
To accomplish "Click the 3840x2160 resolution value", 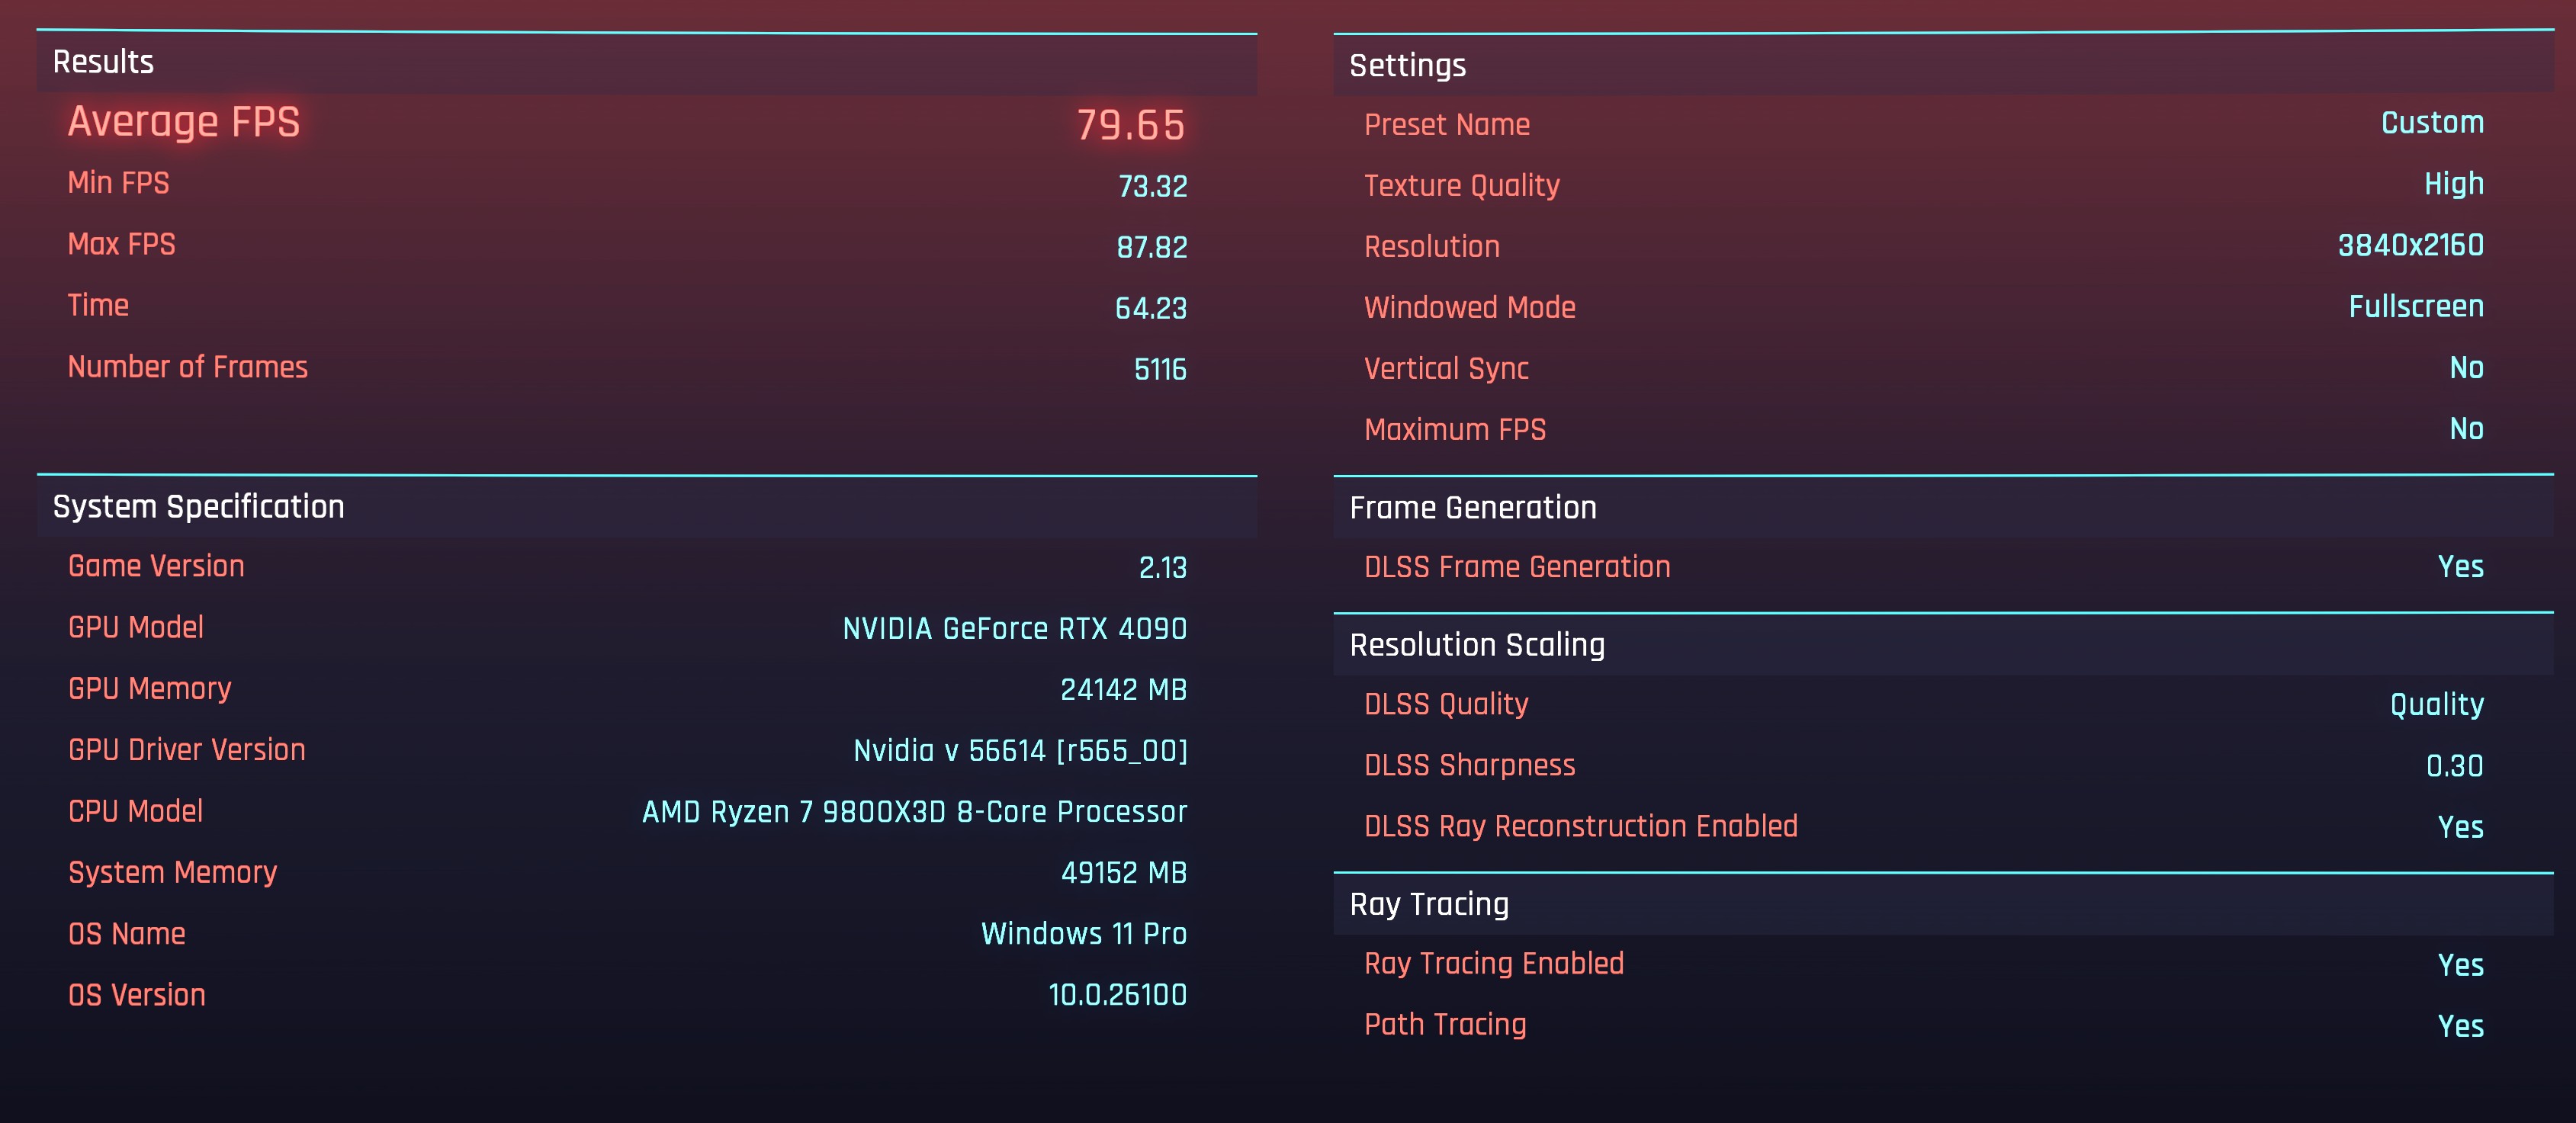I will 2411,246.
